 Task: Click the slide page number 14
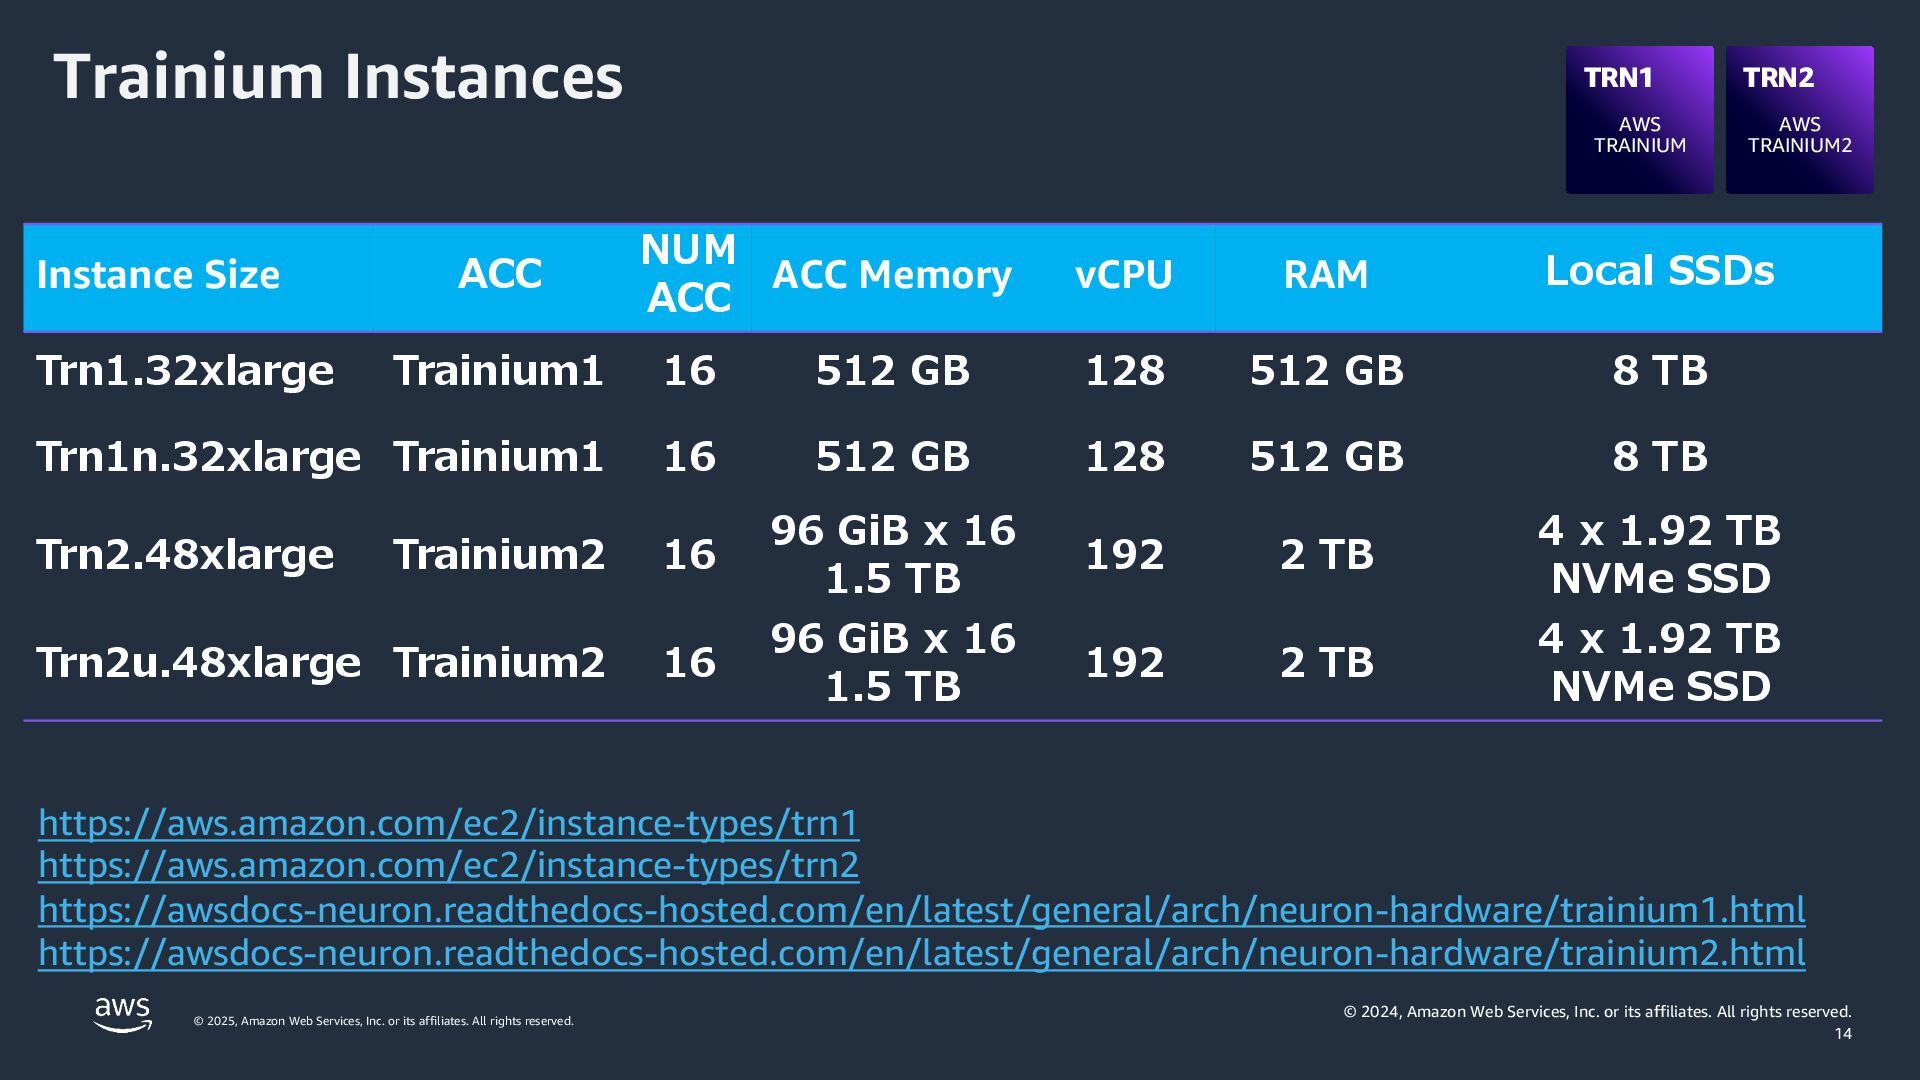[1843, 1034]
